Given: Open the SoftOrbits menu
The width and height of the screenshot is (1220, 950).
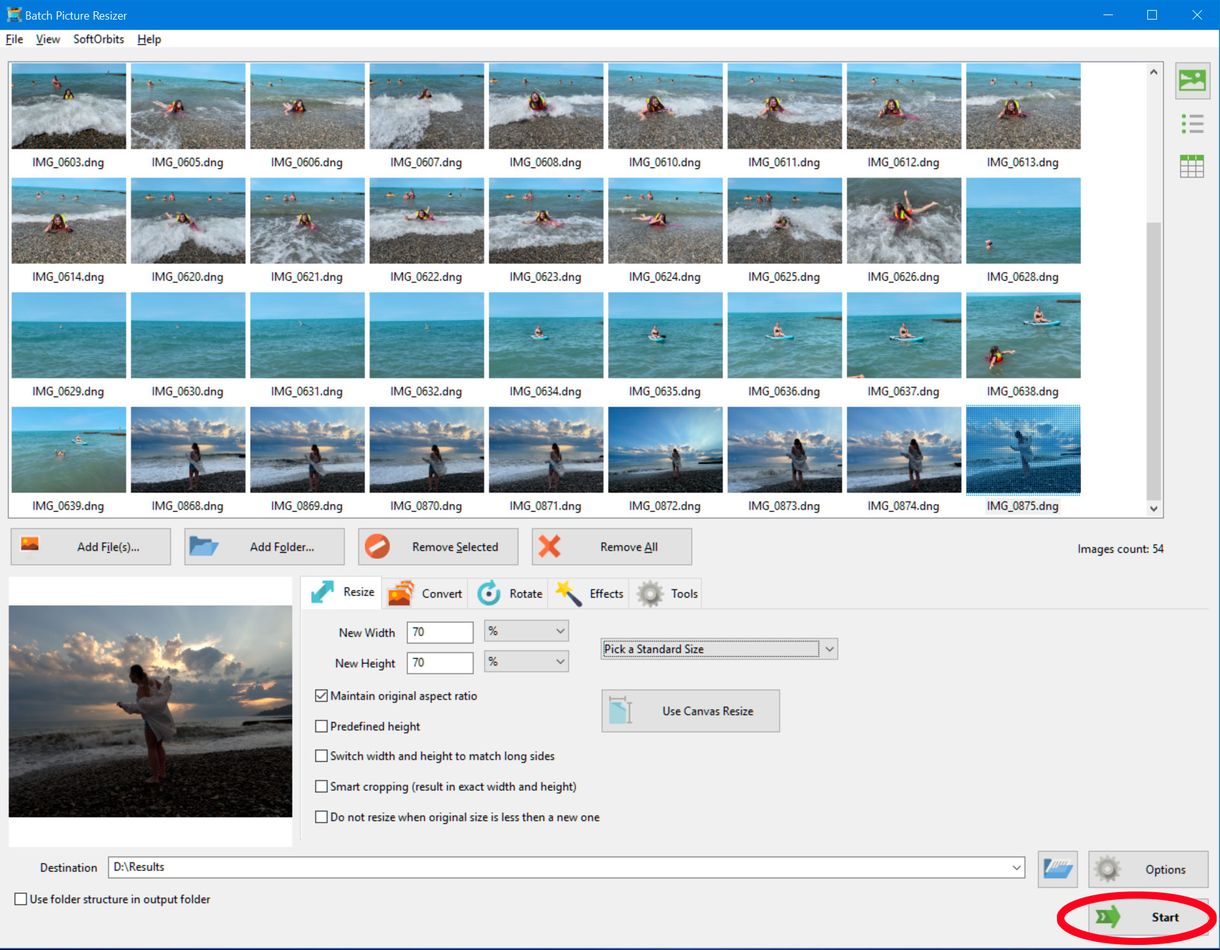Looking at the screenshot, I should click(x=97, y=39).
